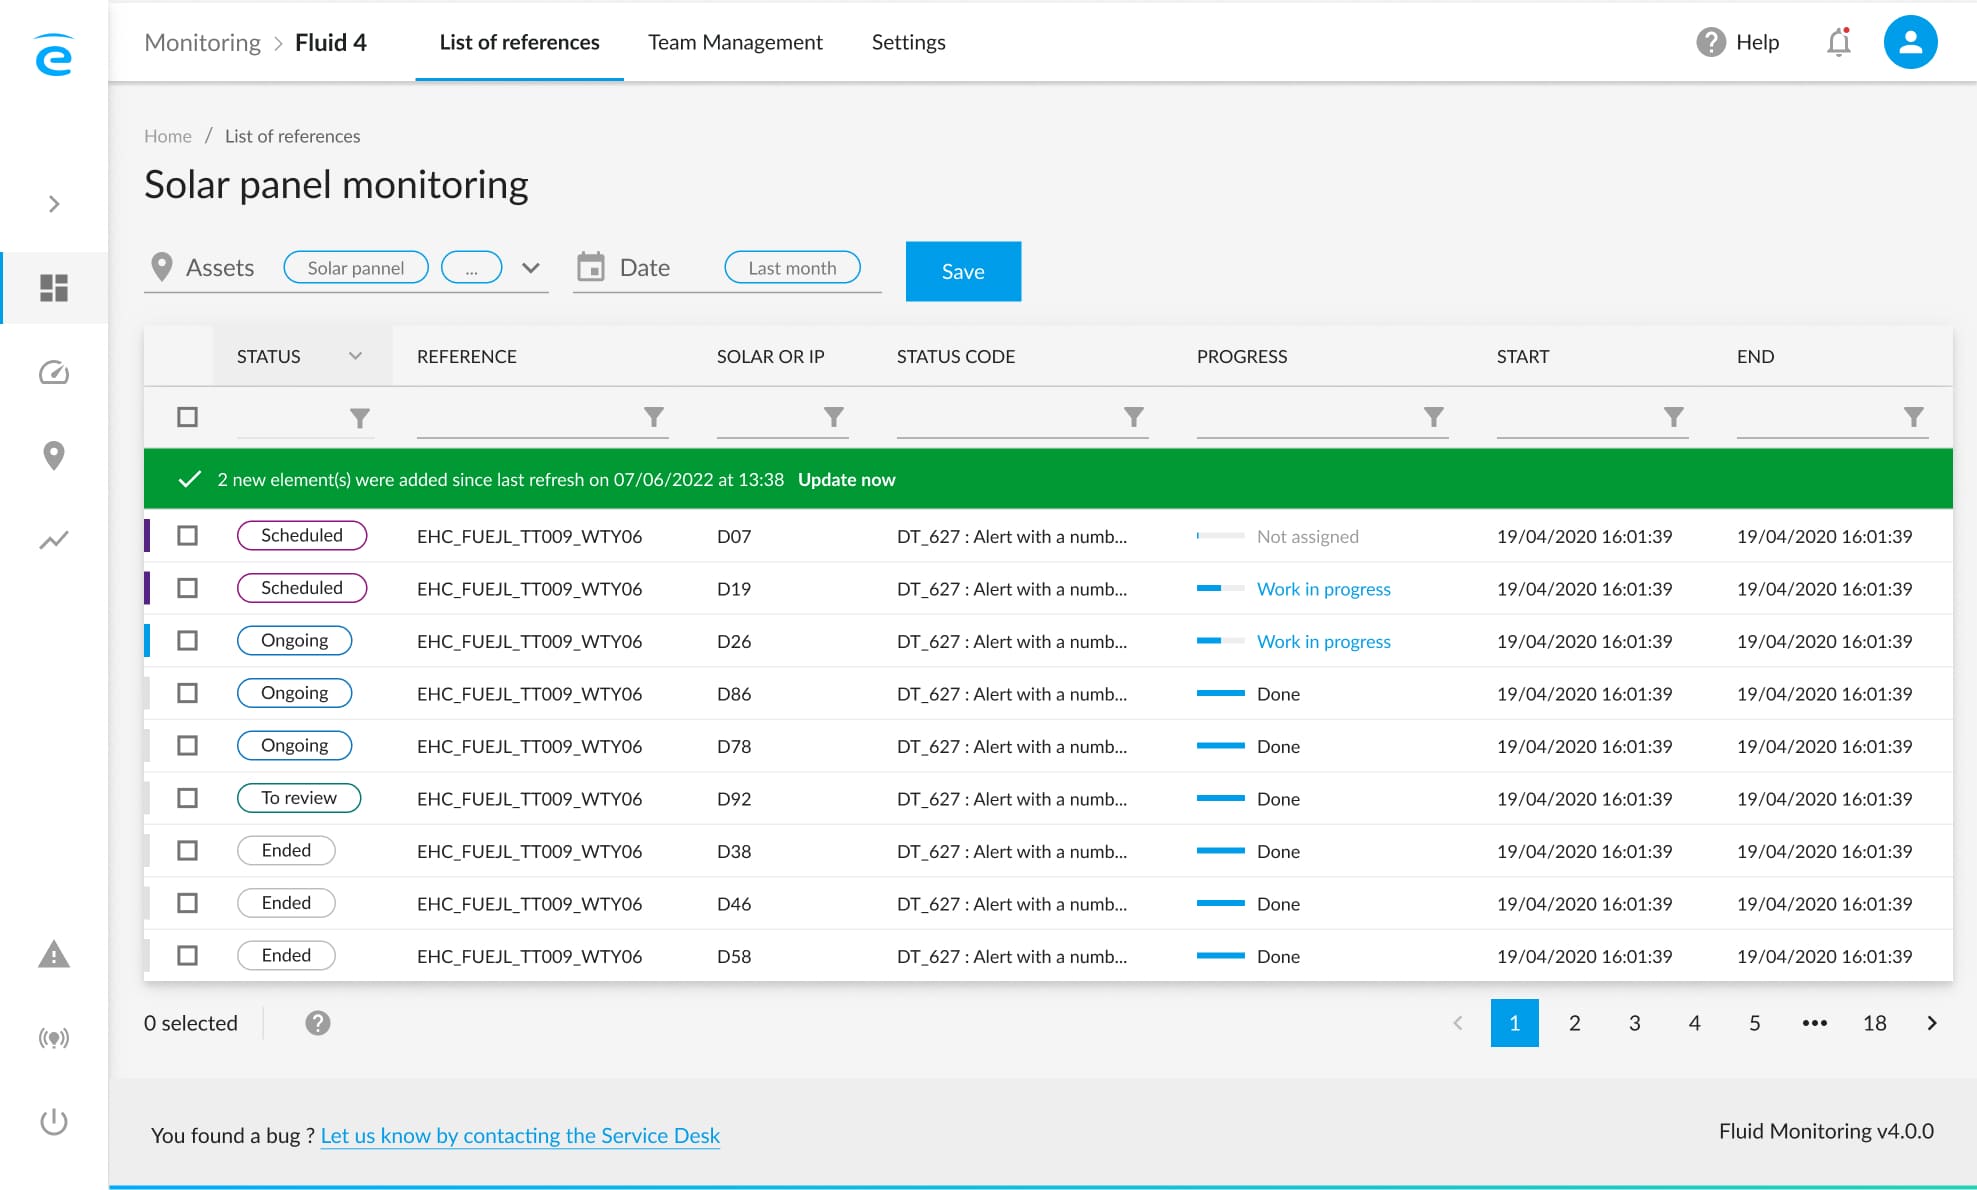
Task: Click the alert/warning triangle icon
Action: [54, 953]
